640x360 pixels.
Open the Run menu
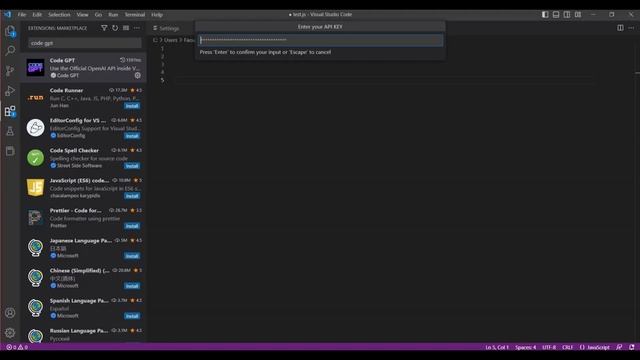113,14
